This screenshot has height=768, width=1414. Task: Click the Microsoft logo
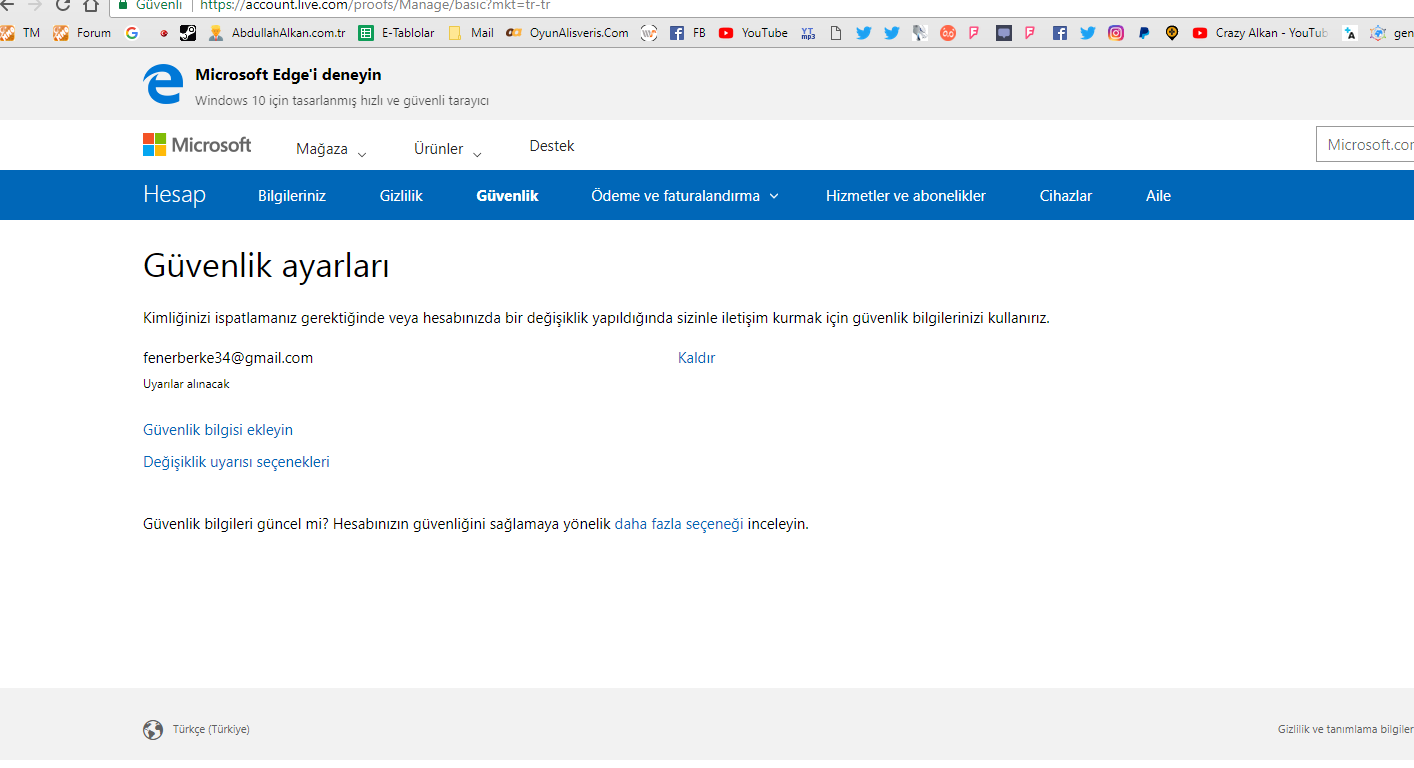click(197, 145)
